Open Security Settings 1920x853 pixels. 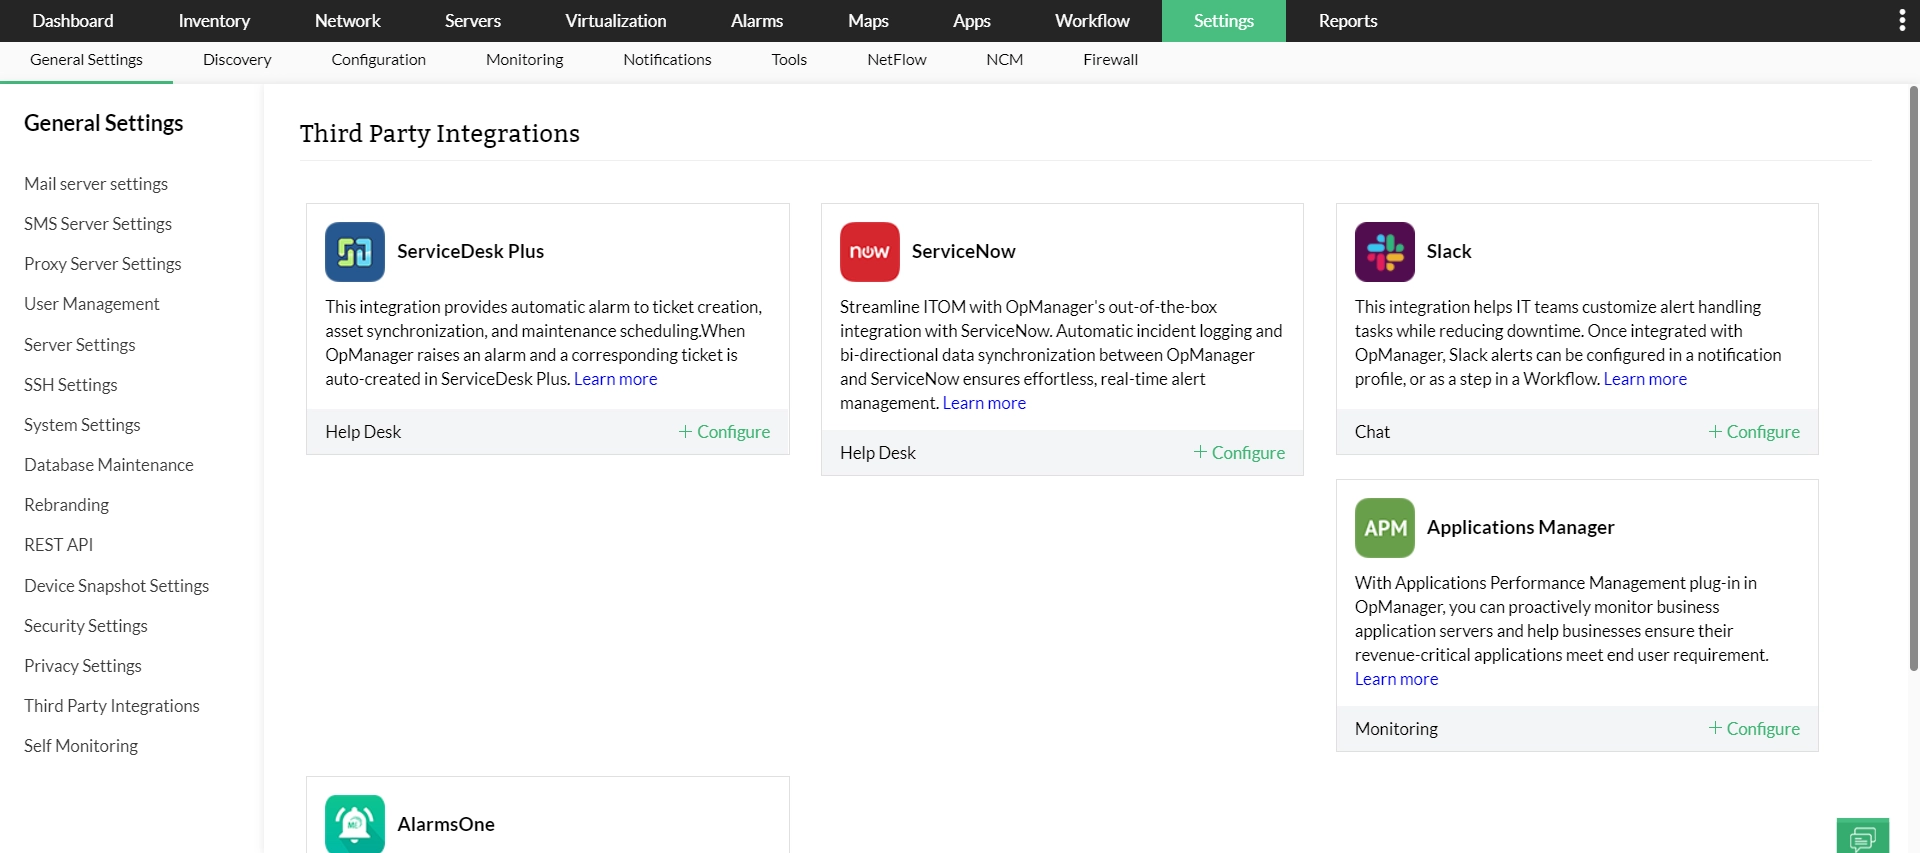[x=86, y=626]
